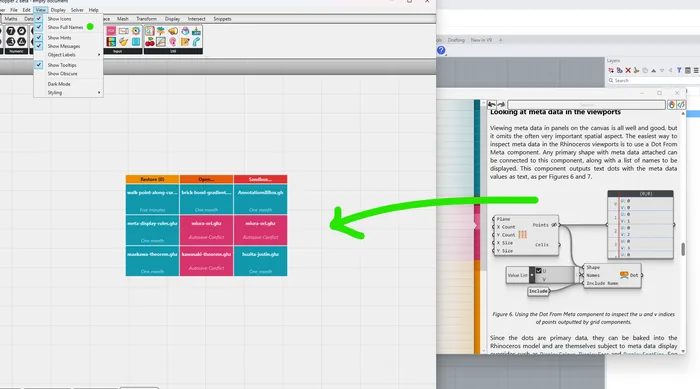Switch to the Snippets component tab

pyautogui.click(x=222, y=19)
